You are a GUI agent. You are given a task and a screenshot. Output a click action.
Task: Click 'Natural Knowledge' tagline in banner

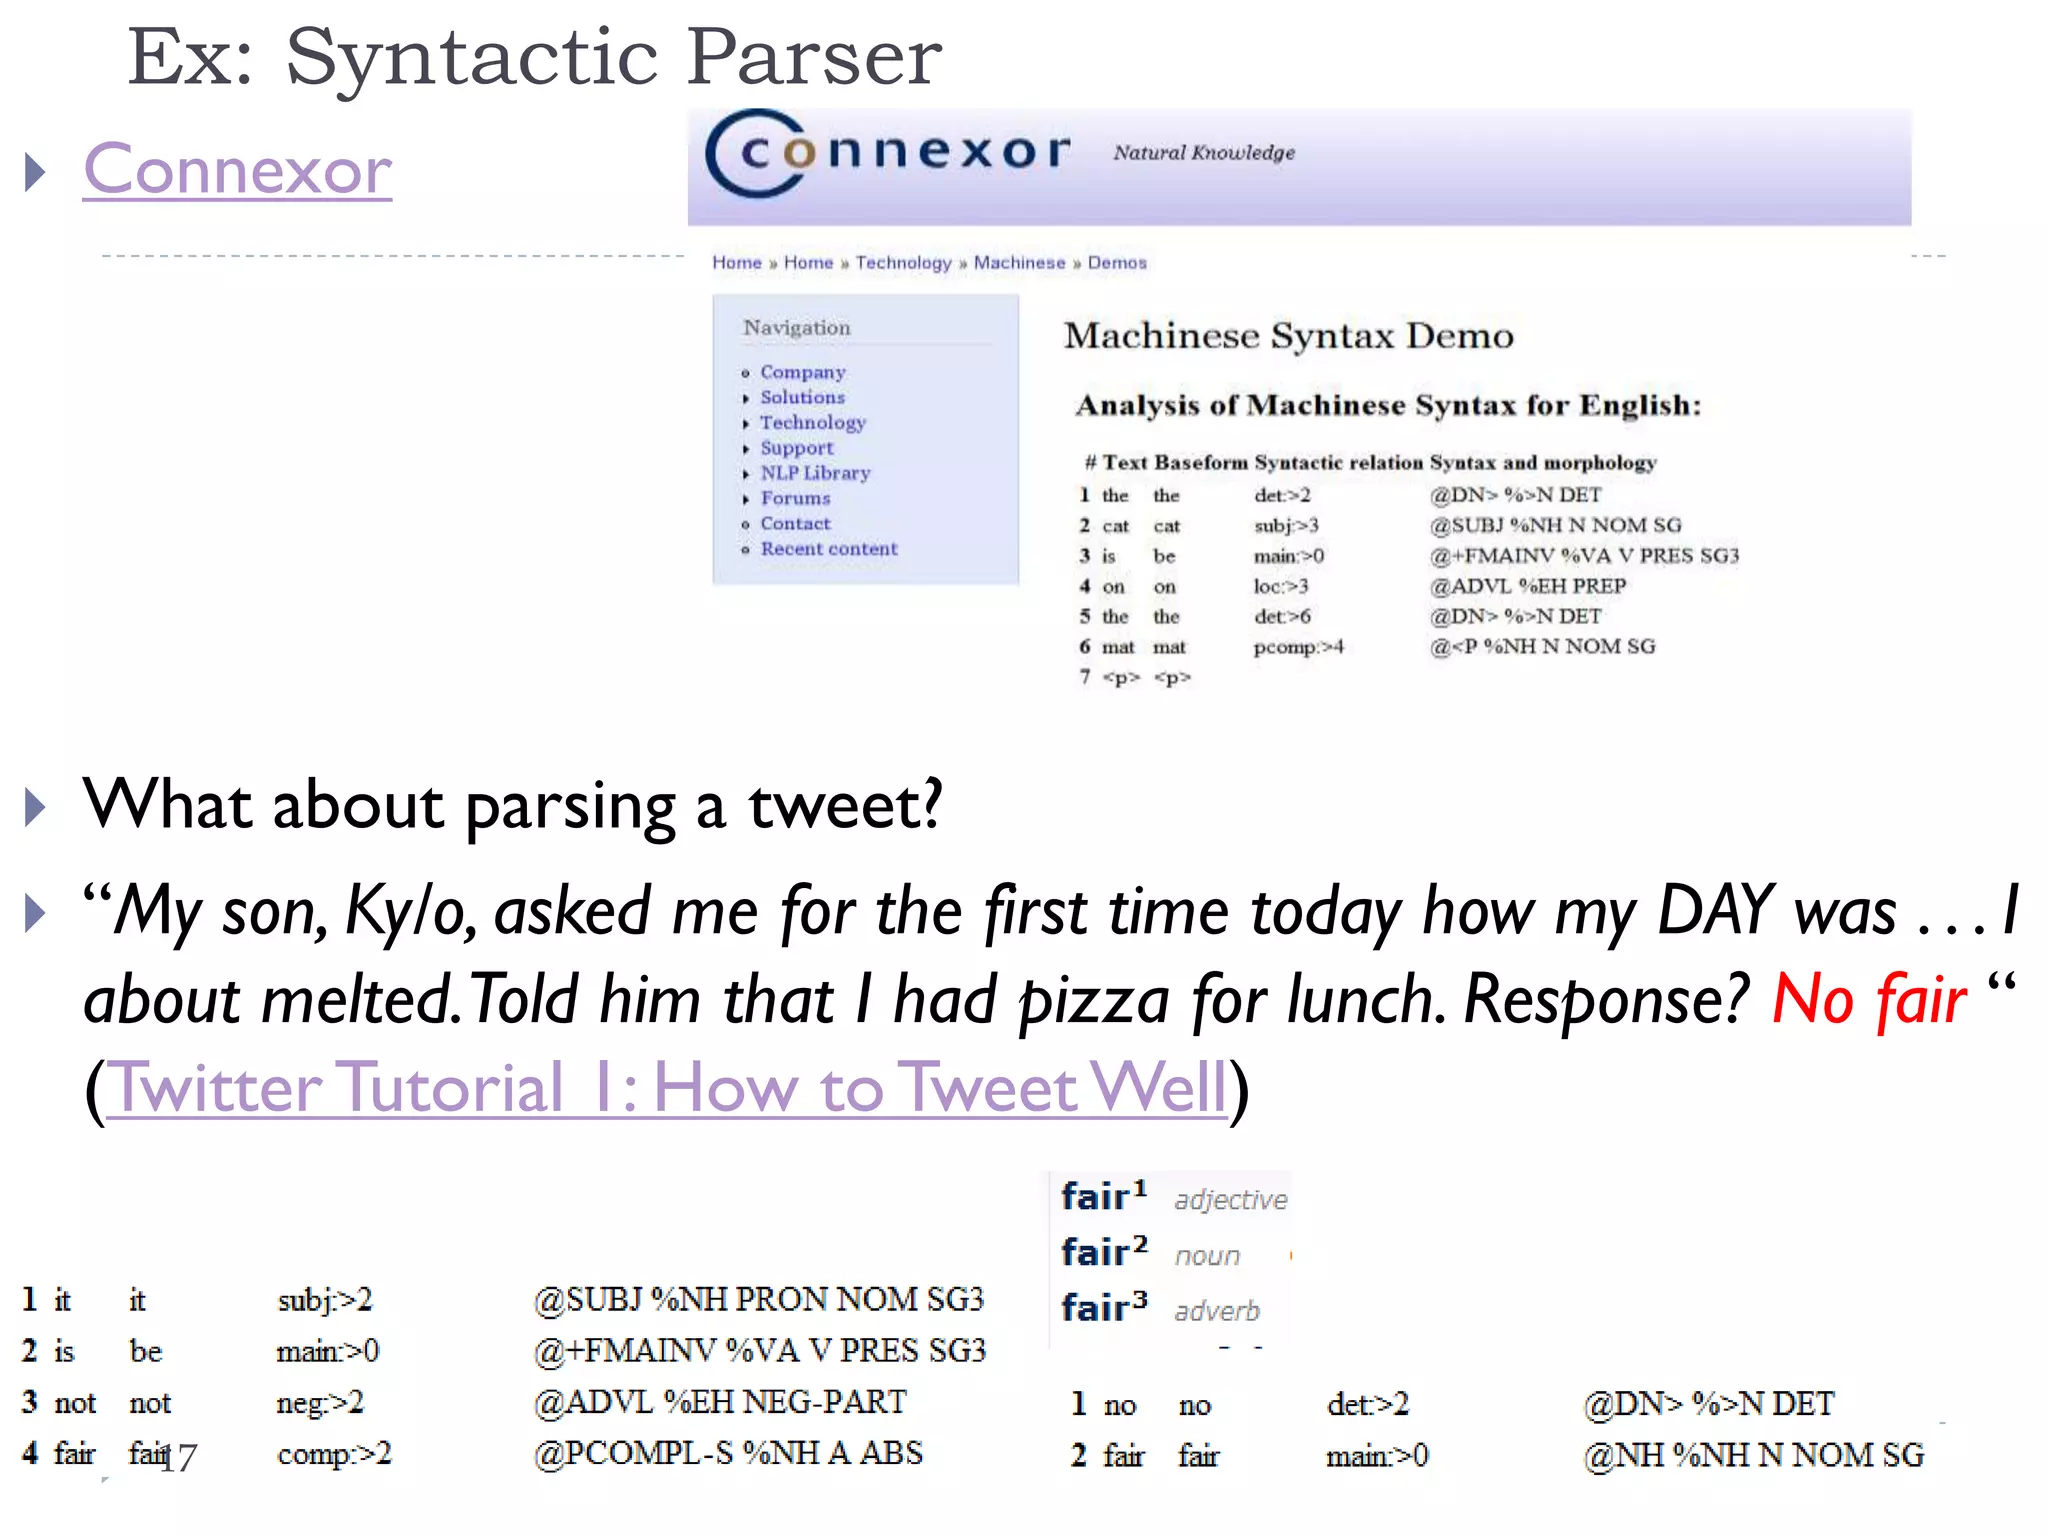click(1204, 153)
